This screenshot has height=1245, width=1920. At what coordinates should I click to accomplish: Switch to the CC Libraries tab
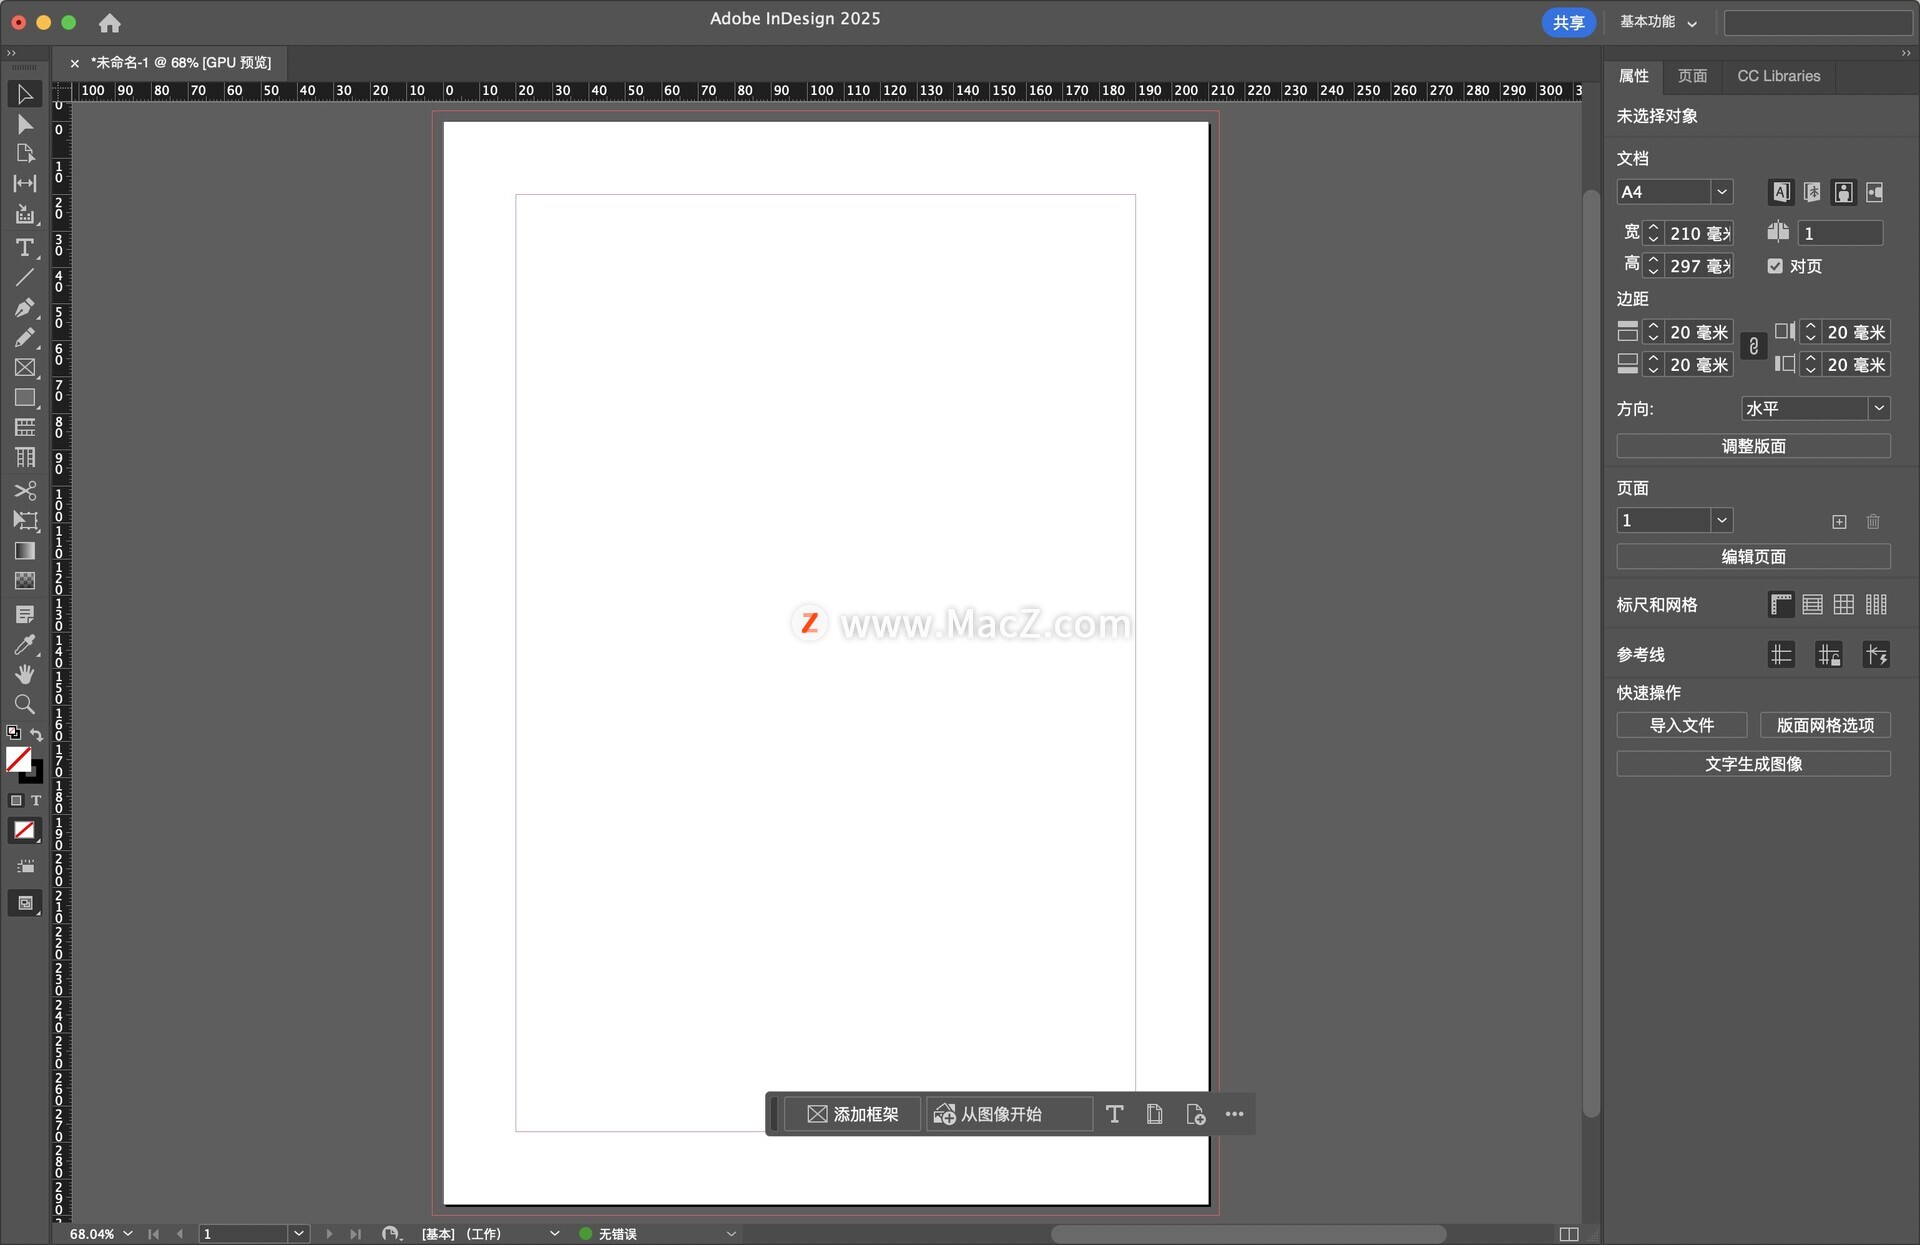pyautogui.click(x=1778, y=76)
